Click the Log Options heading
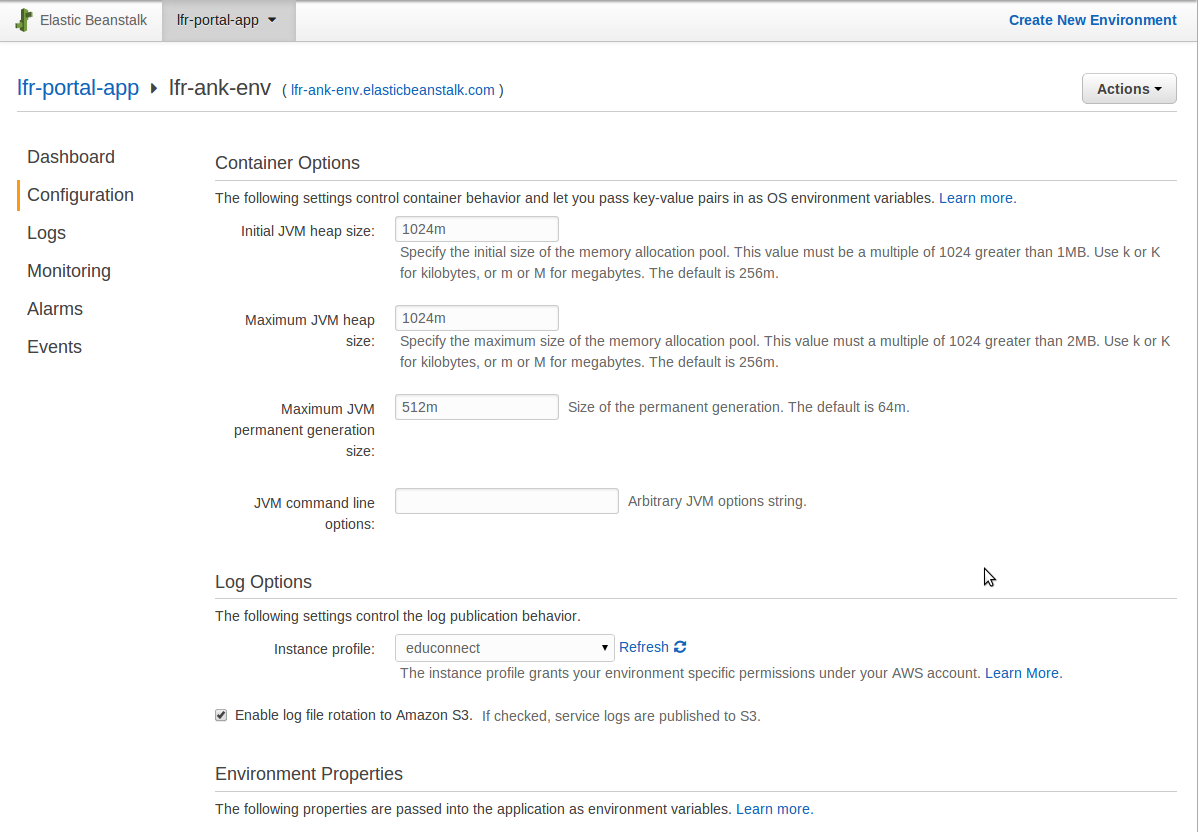Screen dimensions: 1198x832 tap(264, 581)
